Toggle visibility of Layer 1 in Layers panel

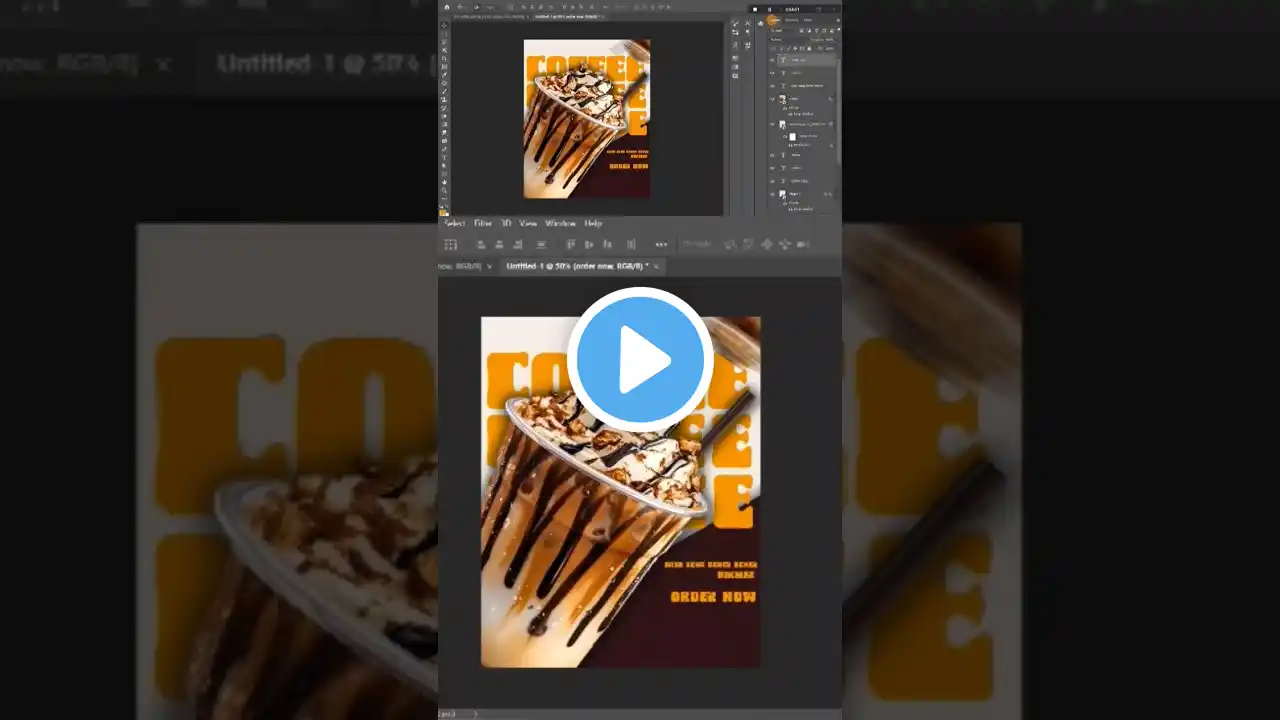pyautogui.click(x=772, y=194)
